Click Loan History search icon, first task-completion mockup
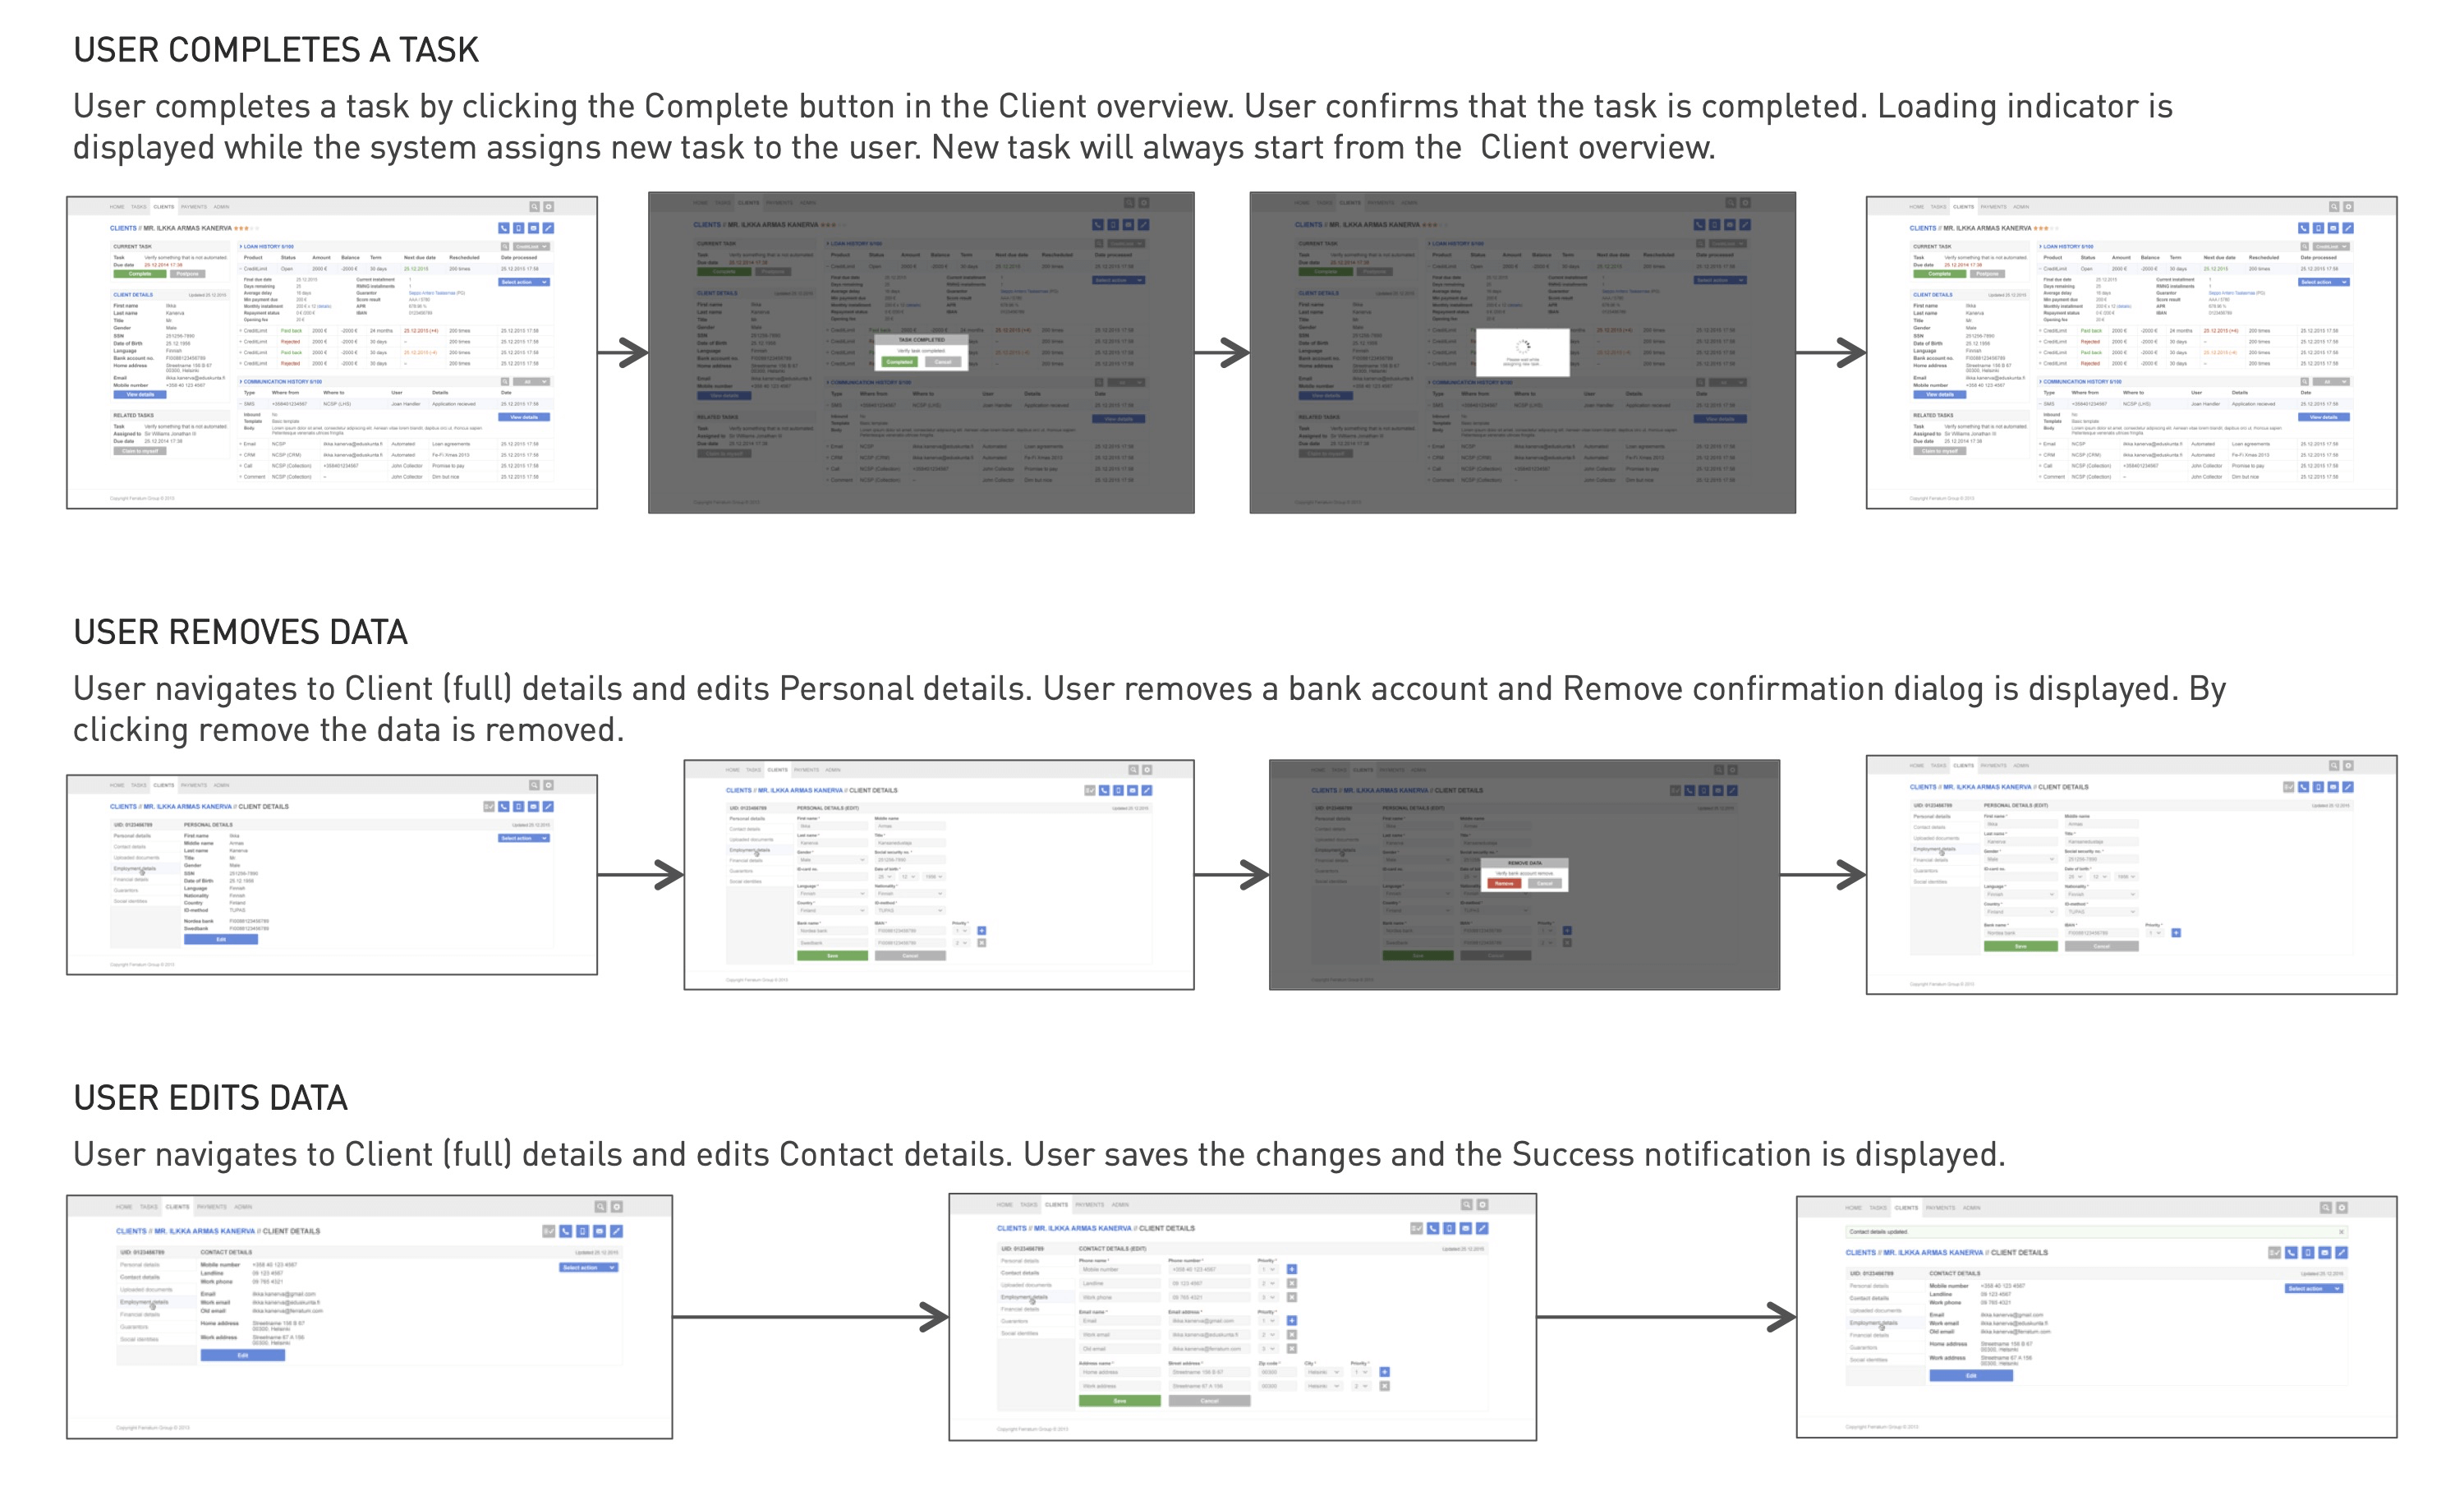 point(505,246)
